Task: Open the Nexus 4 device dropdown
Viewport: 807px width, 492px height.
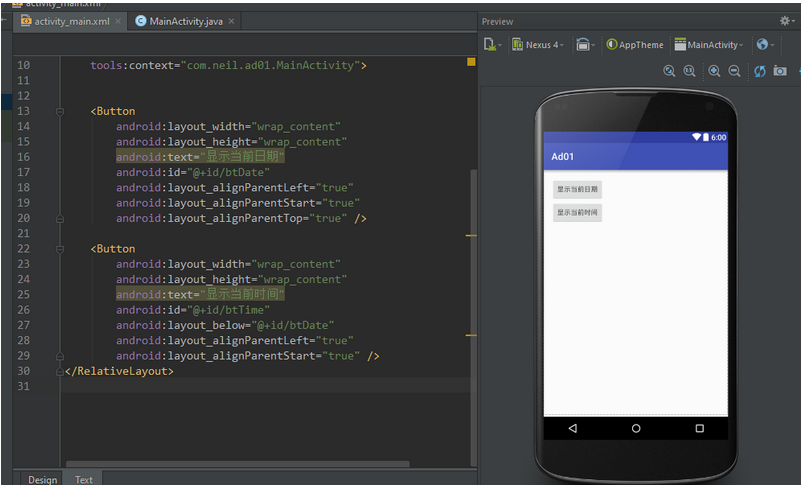Action: coord(538,45)
